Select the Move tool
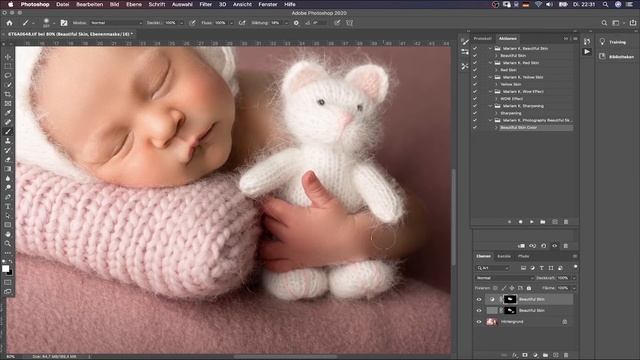 click(8, 57)
